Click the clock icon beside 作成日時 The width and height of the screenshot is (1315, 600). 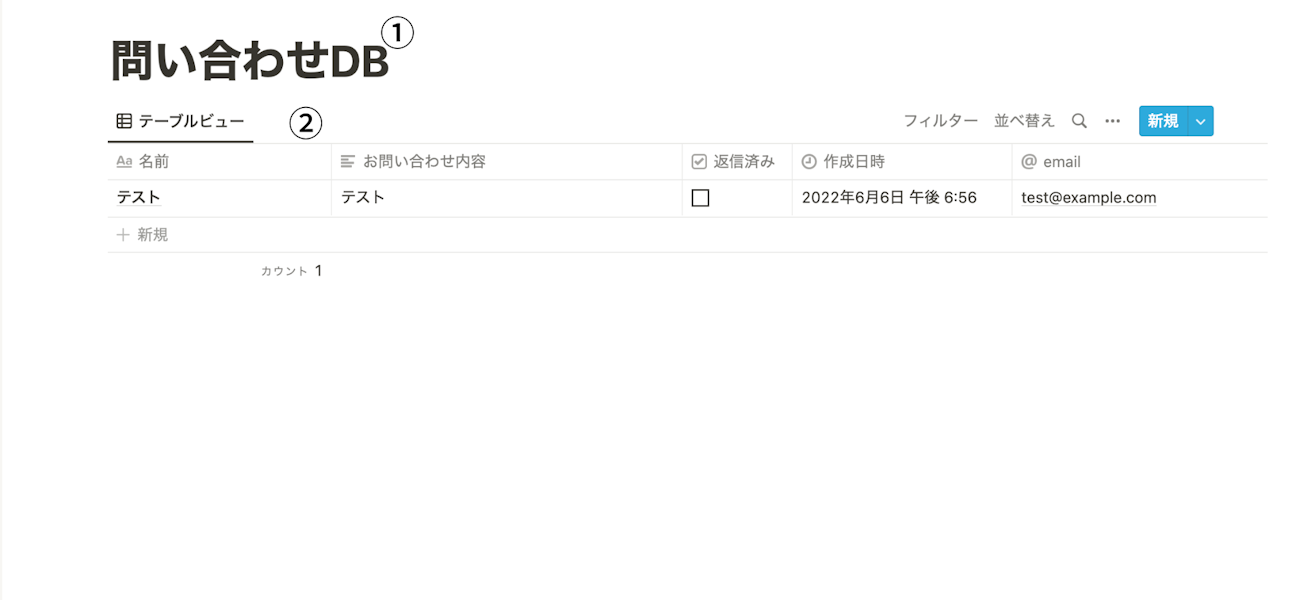(809, 161)
